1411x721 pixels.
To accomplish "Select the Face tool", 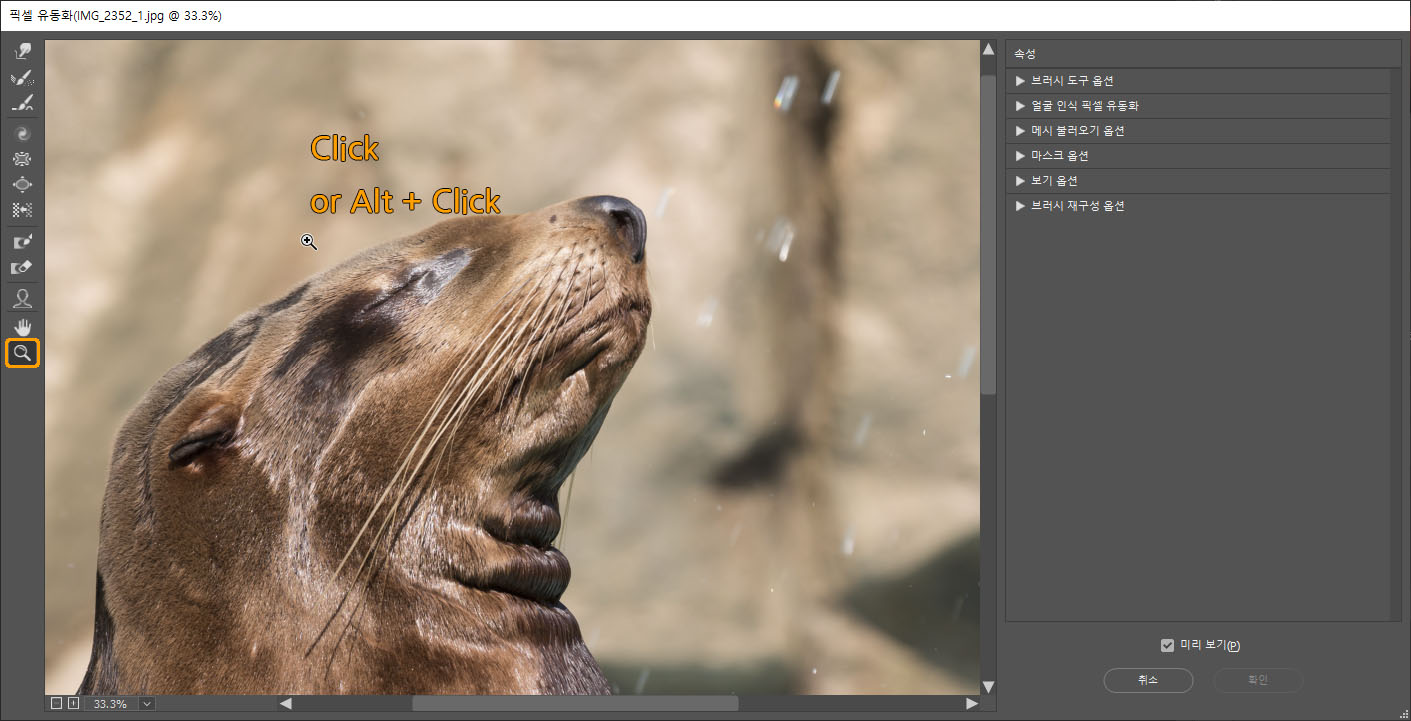I will [22, 298].
